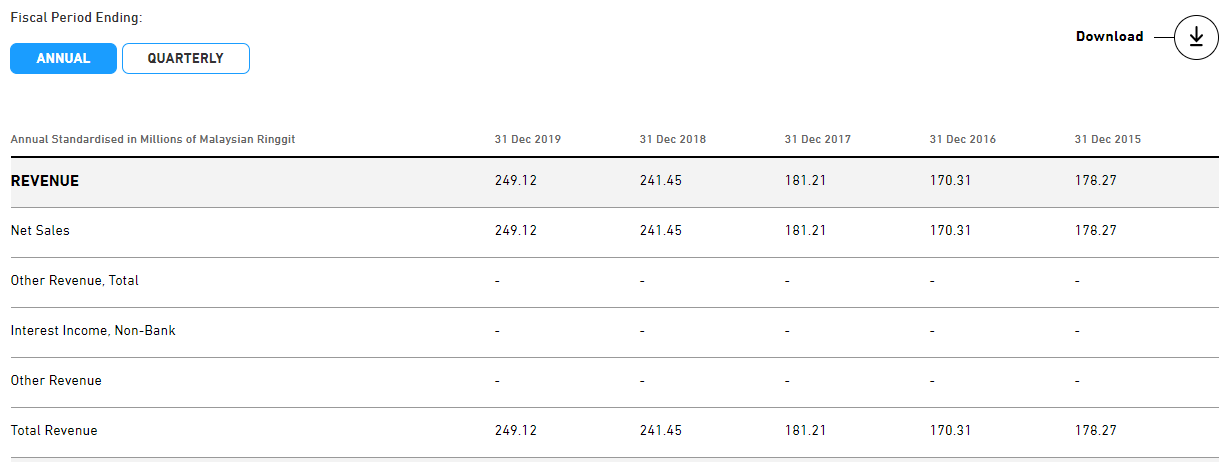Click the Download text label
Viewport: 1225px width, 462px height.
tap(1109, 37)
